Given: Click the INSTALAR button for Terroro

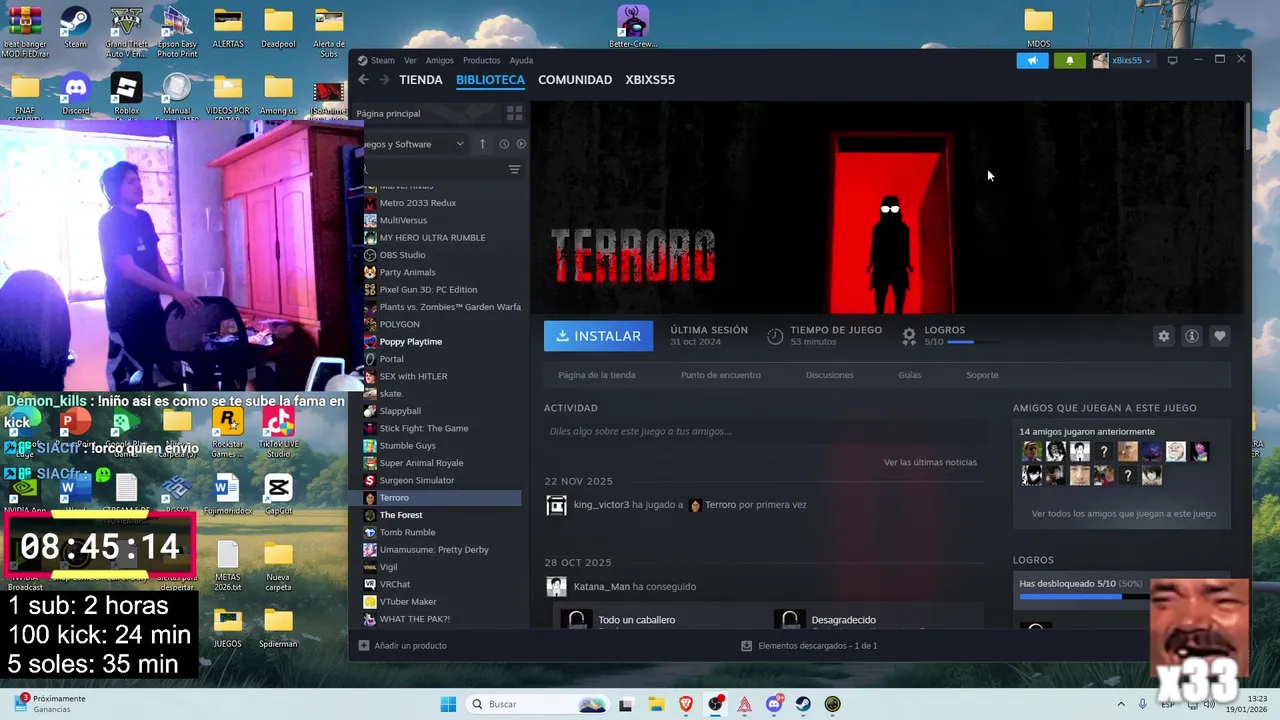Looking at the screenshot, I should 598,336.
